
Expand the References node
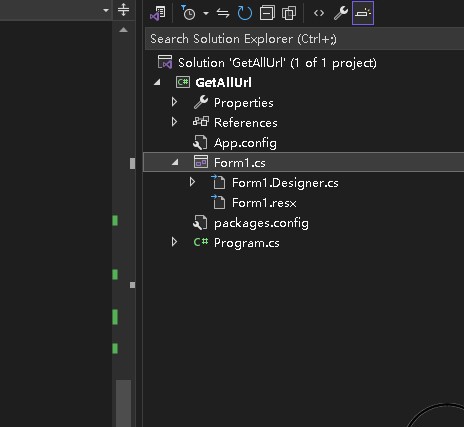[174, 122]
